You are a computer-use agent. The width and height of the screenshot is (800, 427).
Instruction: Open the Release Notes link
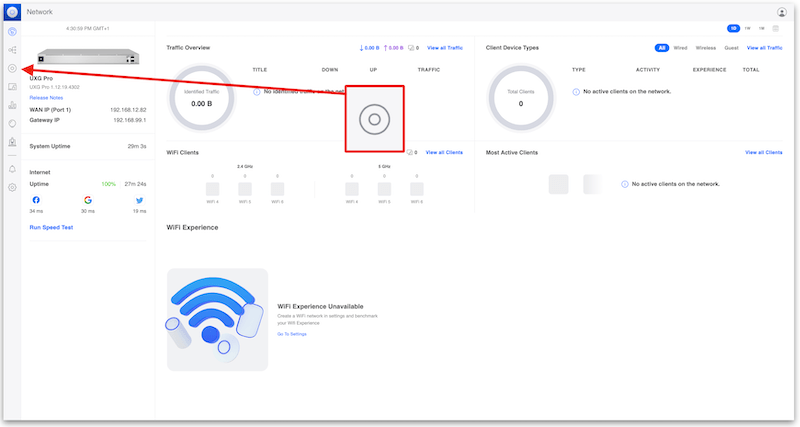(x=46, y=98)
